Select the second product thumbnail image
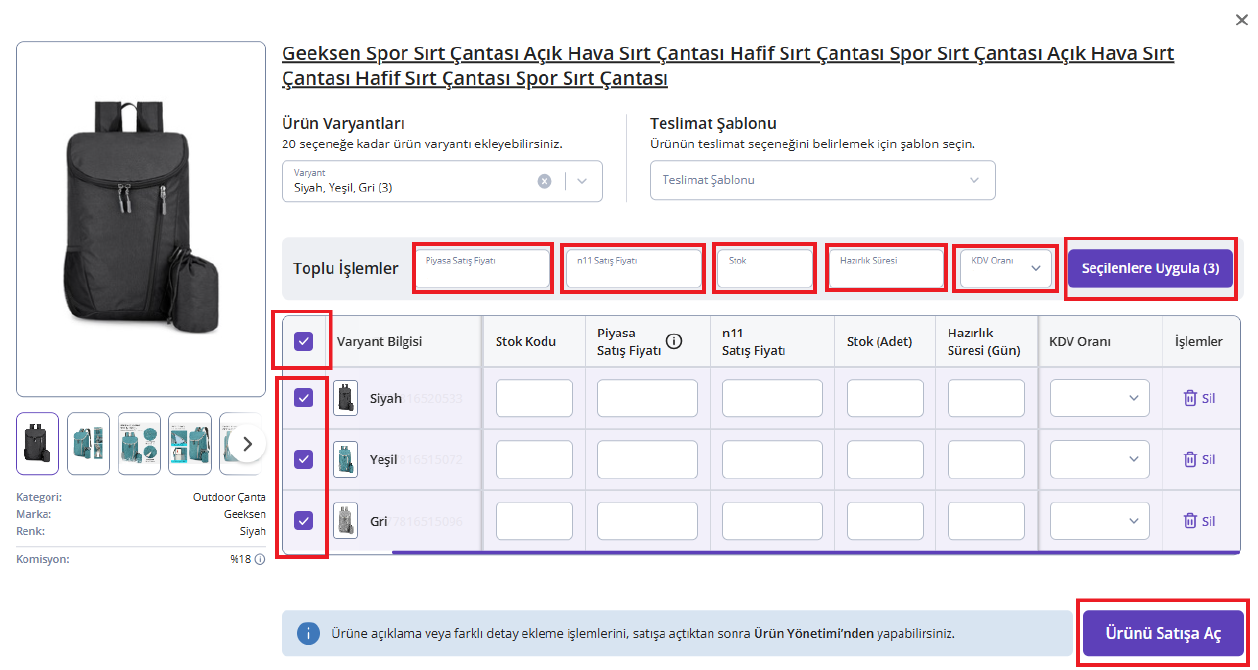 click(88, 443)
